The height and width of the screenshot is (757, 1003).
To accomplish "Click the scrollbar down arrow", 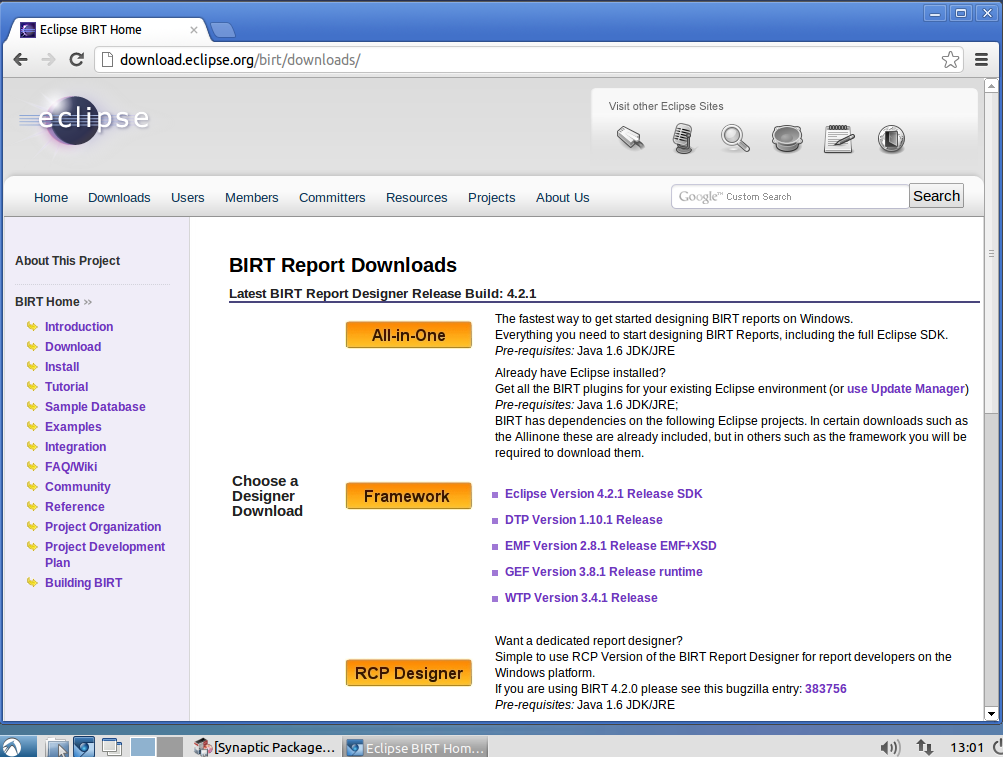I will (x=991, y=713).
